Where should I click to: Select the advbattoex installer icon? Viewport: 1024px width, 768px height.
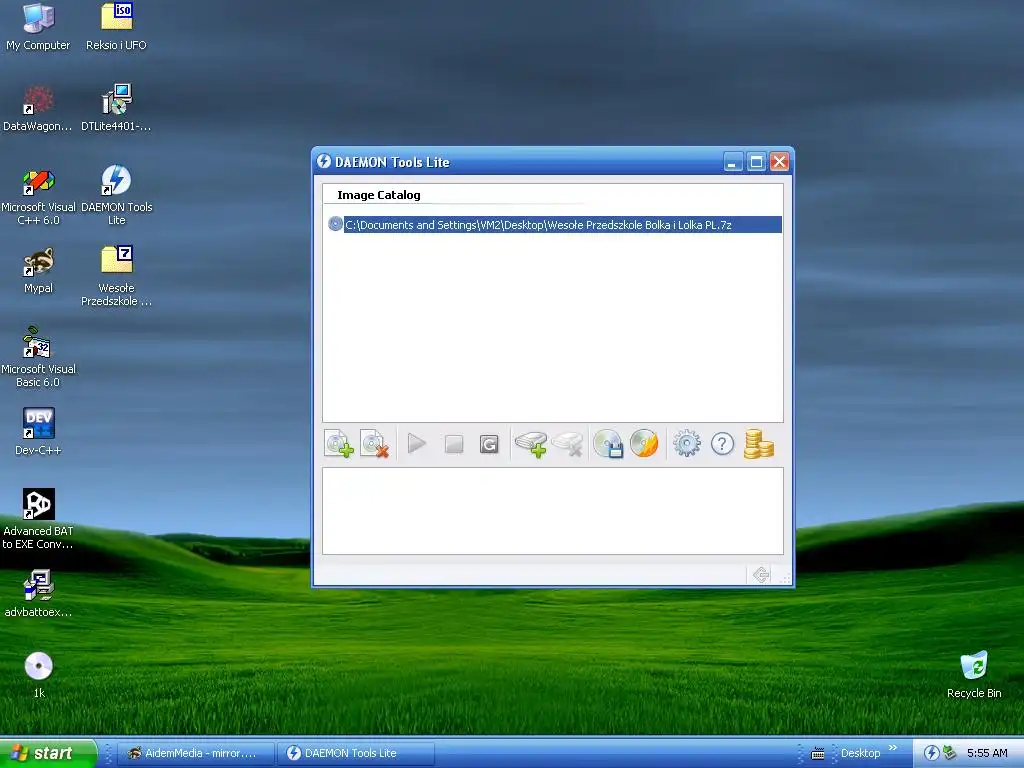pyautogui.click(x=38, y=594)
